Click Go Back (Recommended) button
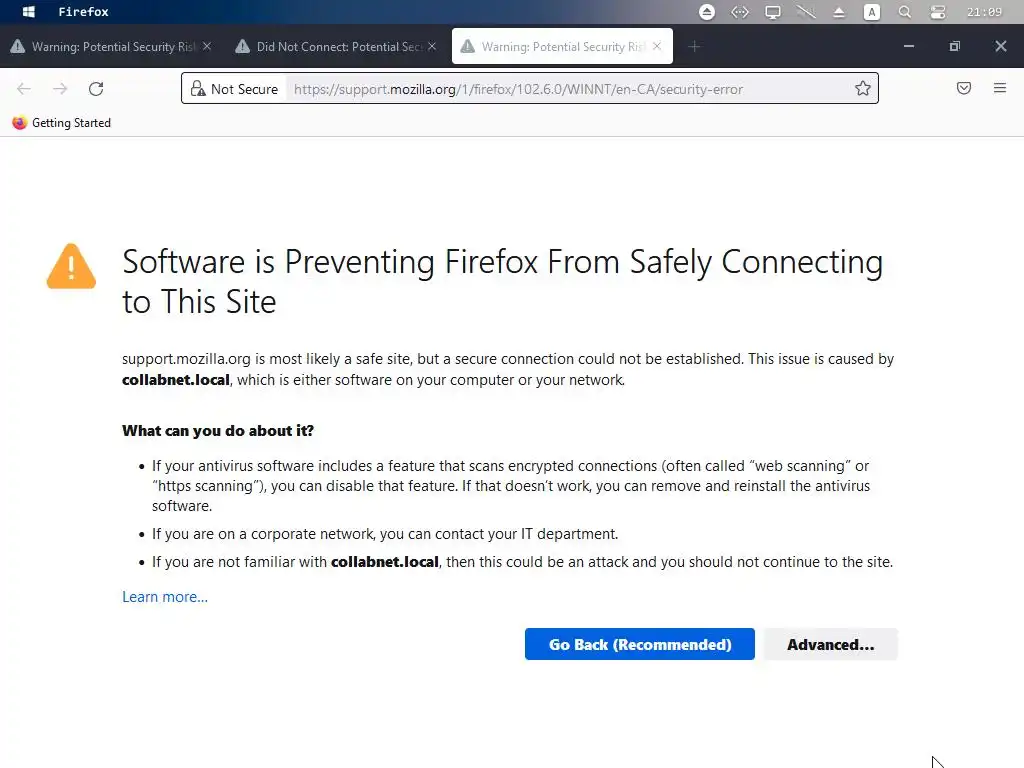1024x768 pixels. pos(640,645)
